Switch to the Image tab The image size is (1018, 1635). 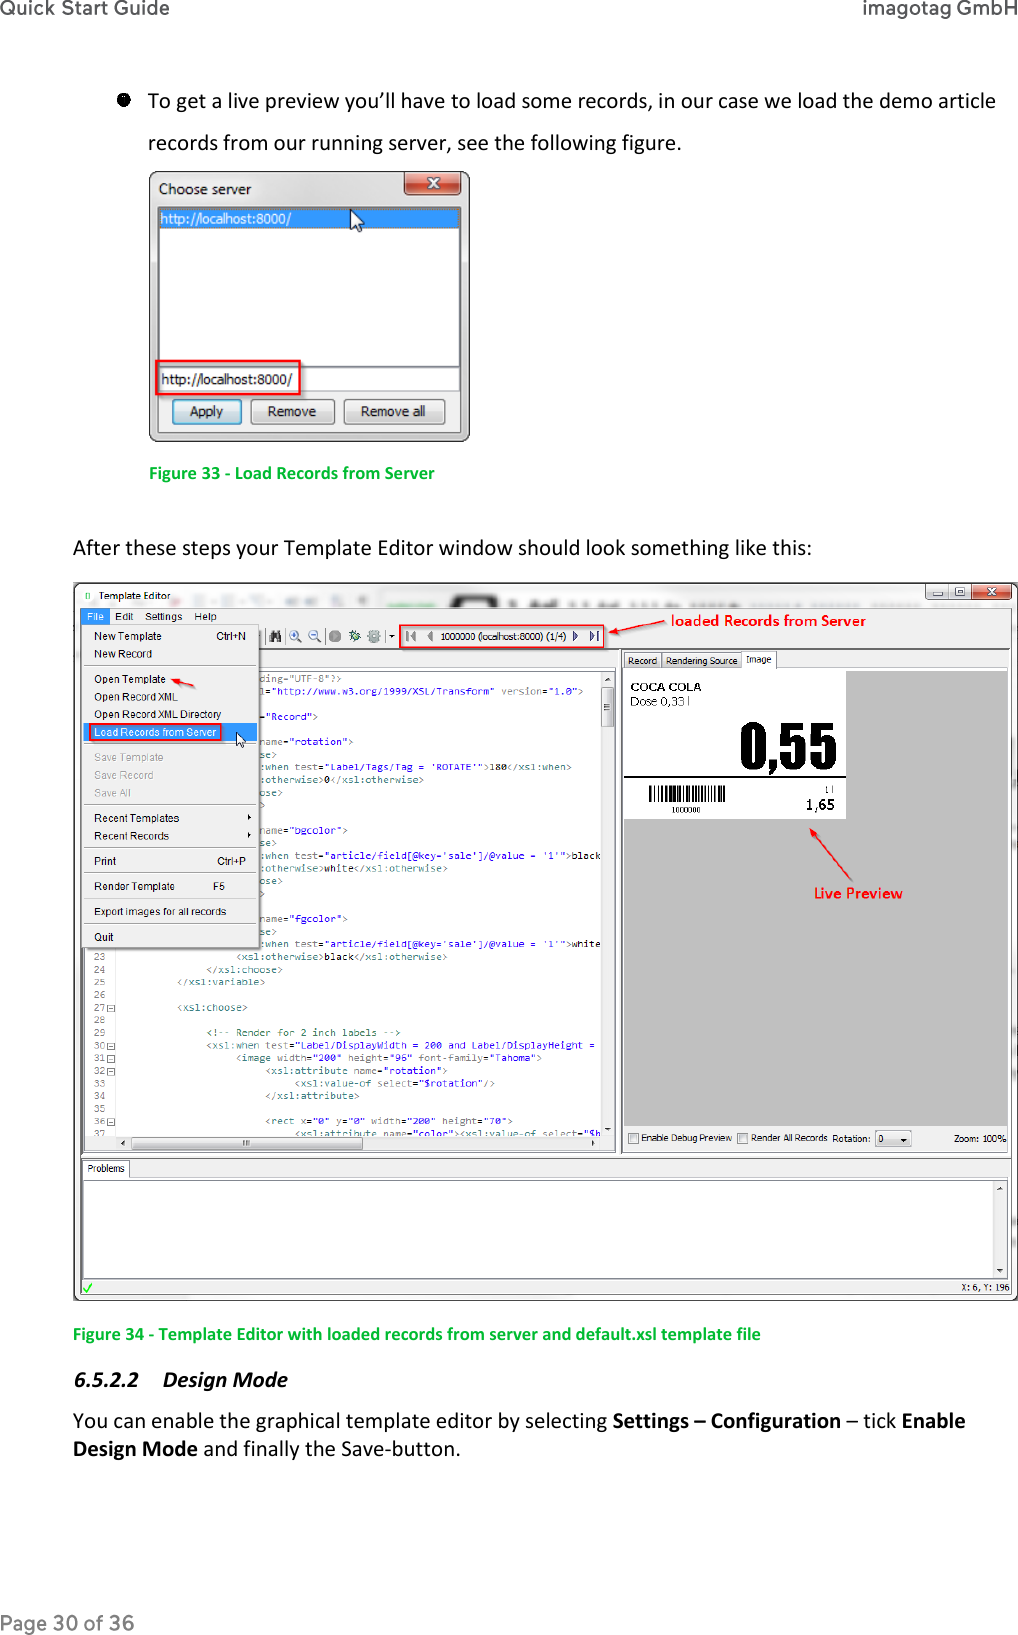coord(759,660)
